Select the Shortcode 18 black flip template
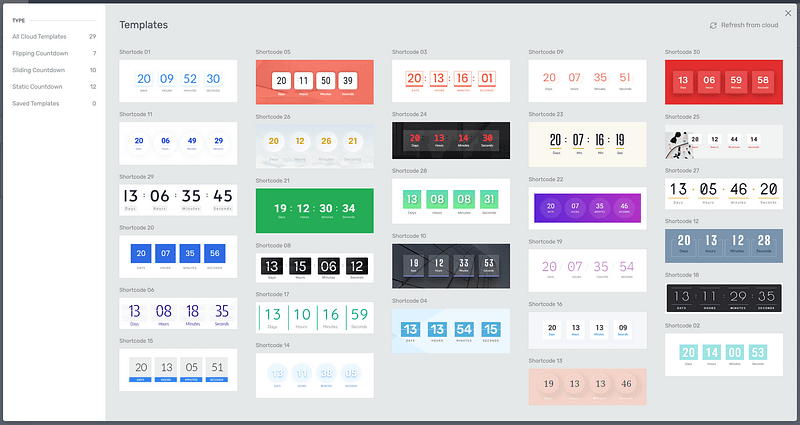Screen dimensions: 800x425 point(724,297)
